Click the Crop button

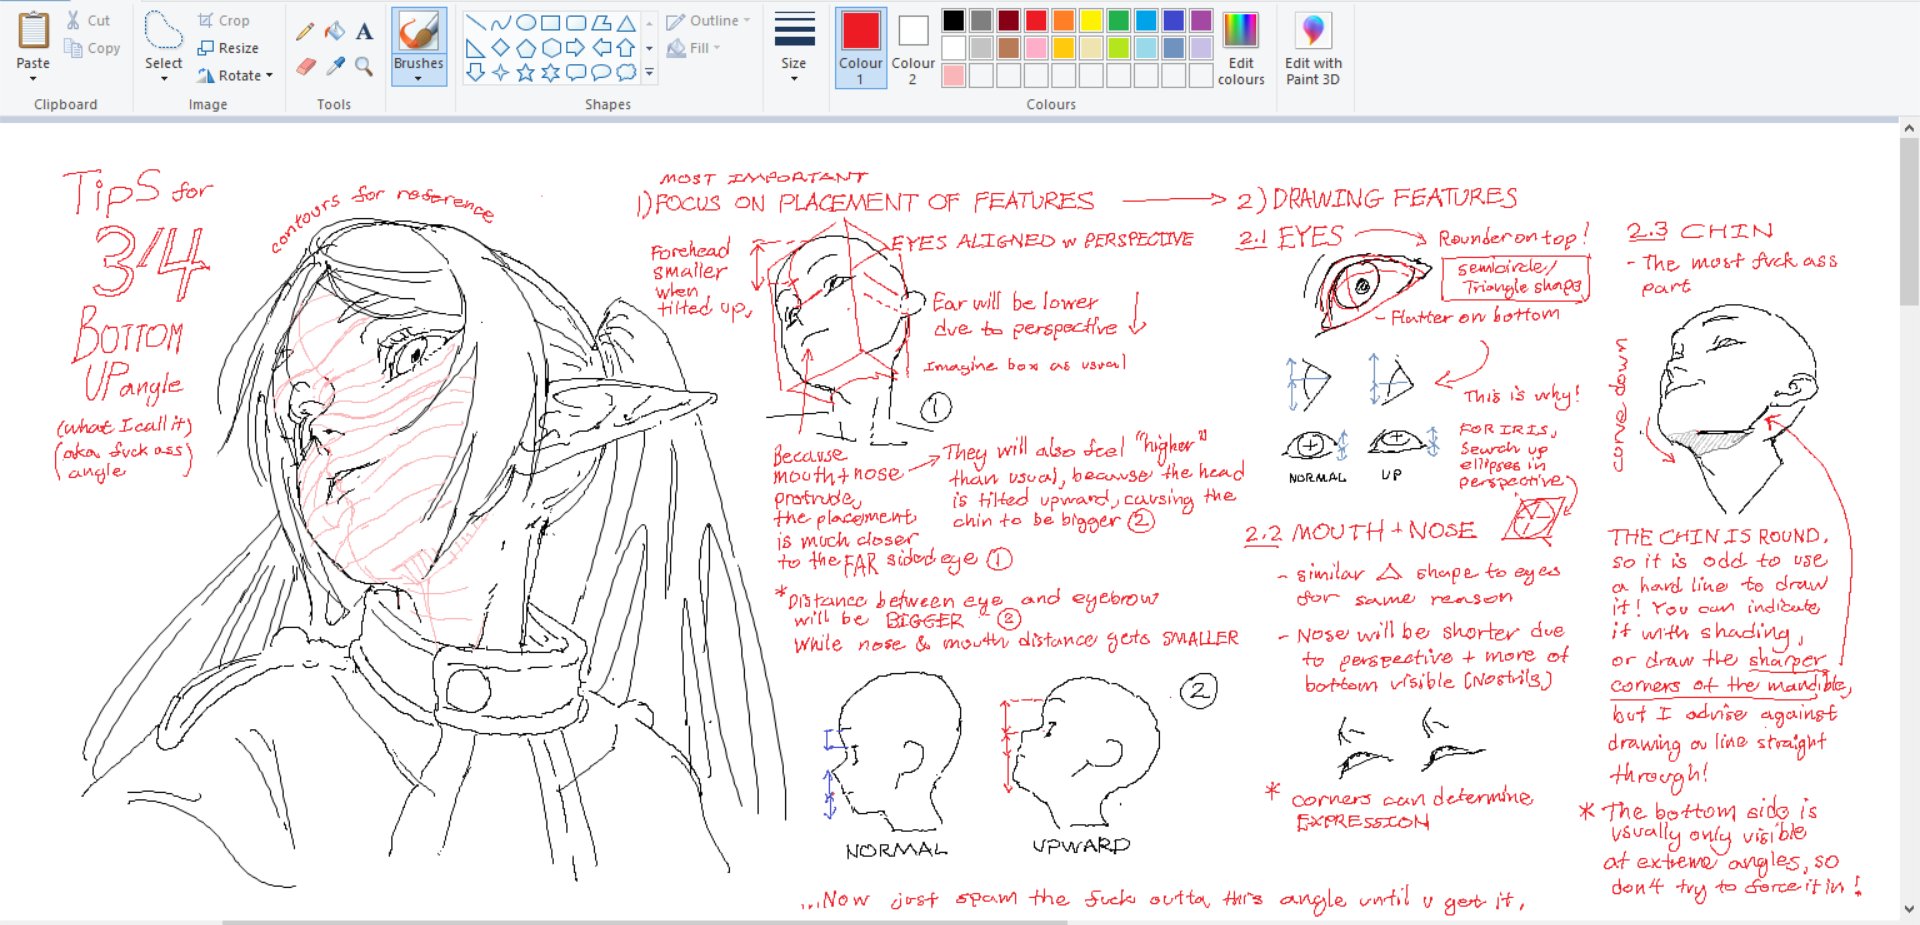pyautogui.click(x=223, y=20)
